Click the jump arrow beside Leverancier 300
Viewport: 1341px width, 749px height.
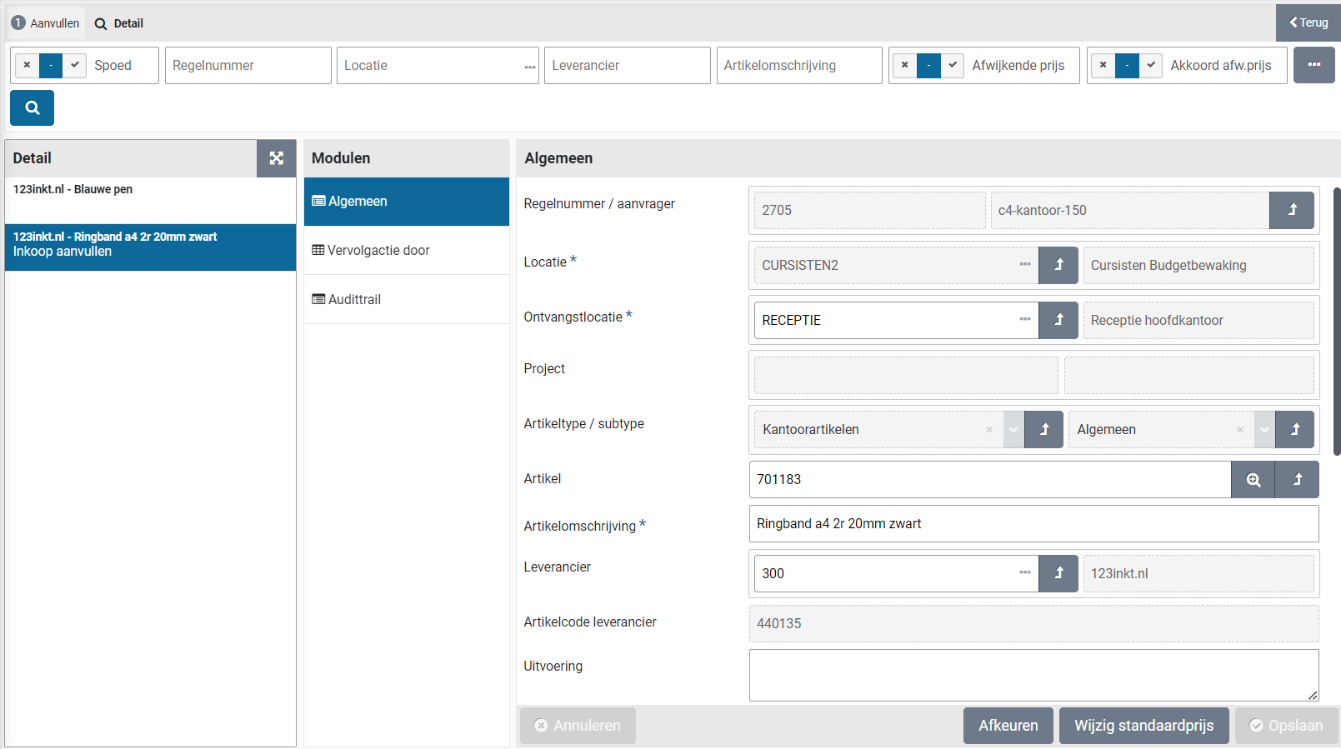click(1058, 573)
